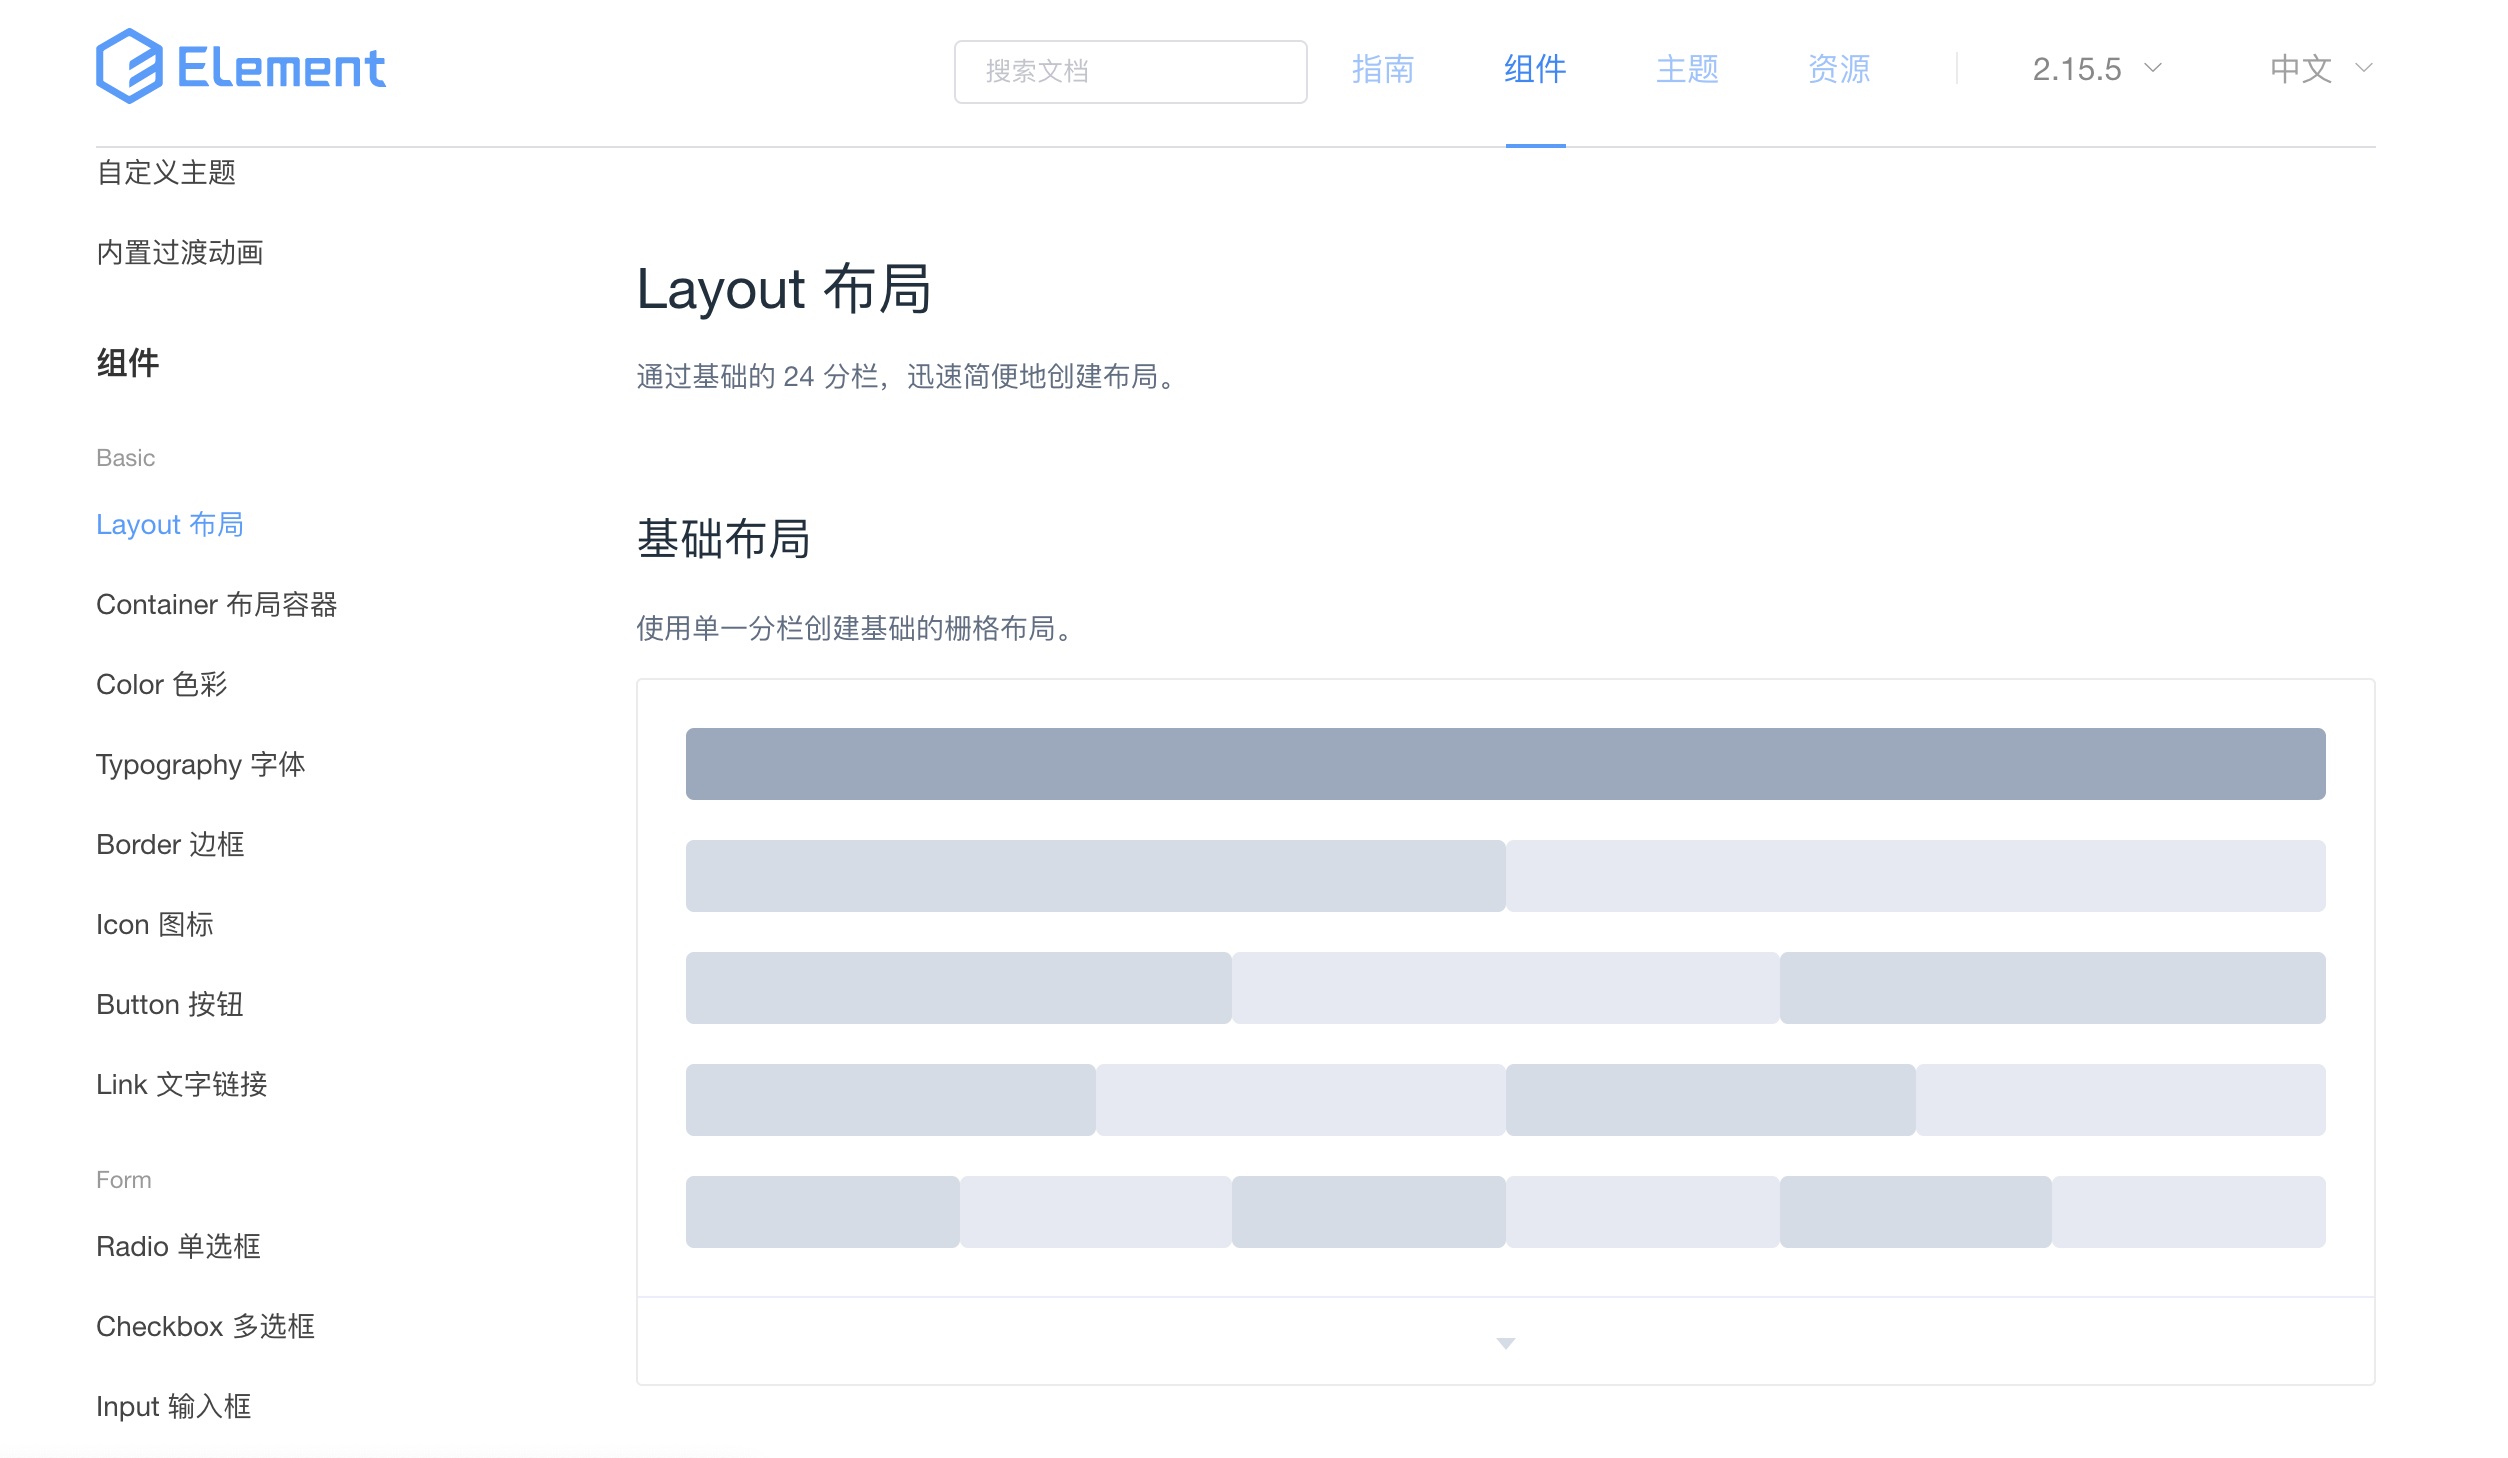Click the Element logo
Image resolution: width=2508 pixels, height=1458 pixels.
click(x=240, y=66)
